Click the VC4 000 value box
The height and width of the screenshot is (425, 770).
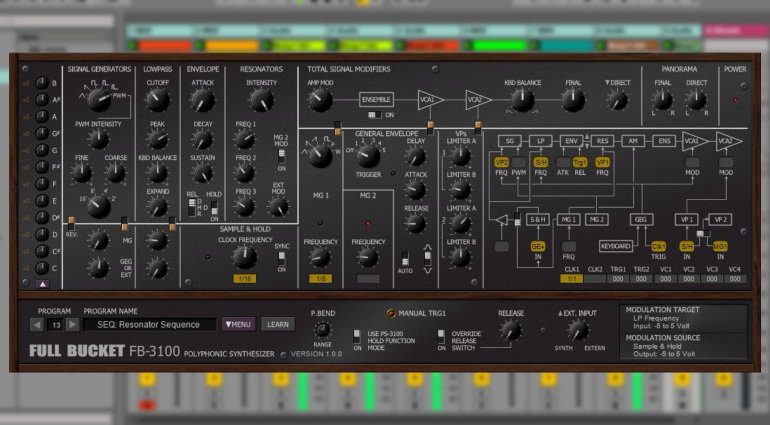(735, 279)
